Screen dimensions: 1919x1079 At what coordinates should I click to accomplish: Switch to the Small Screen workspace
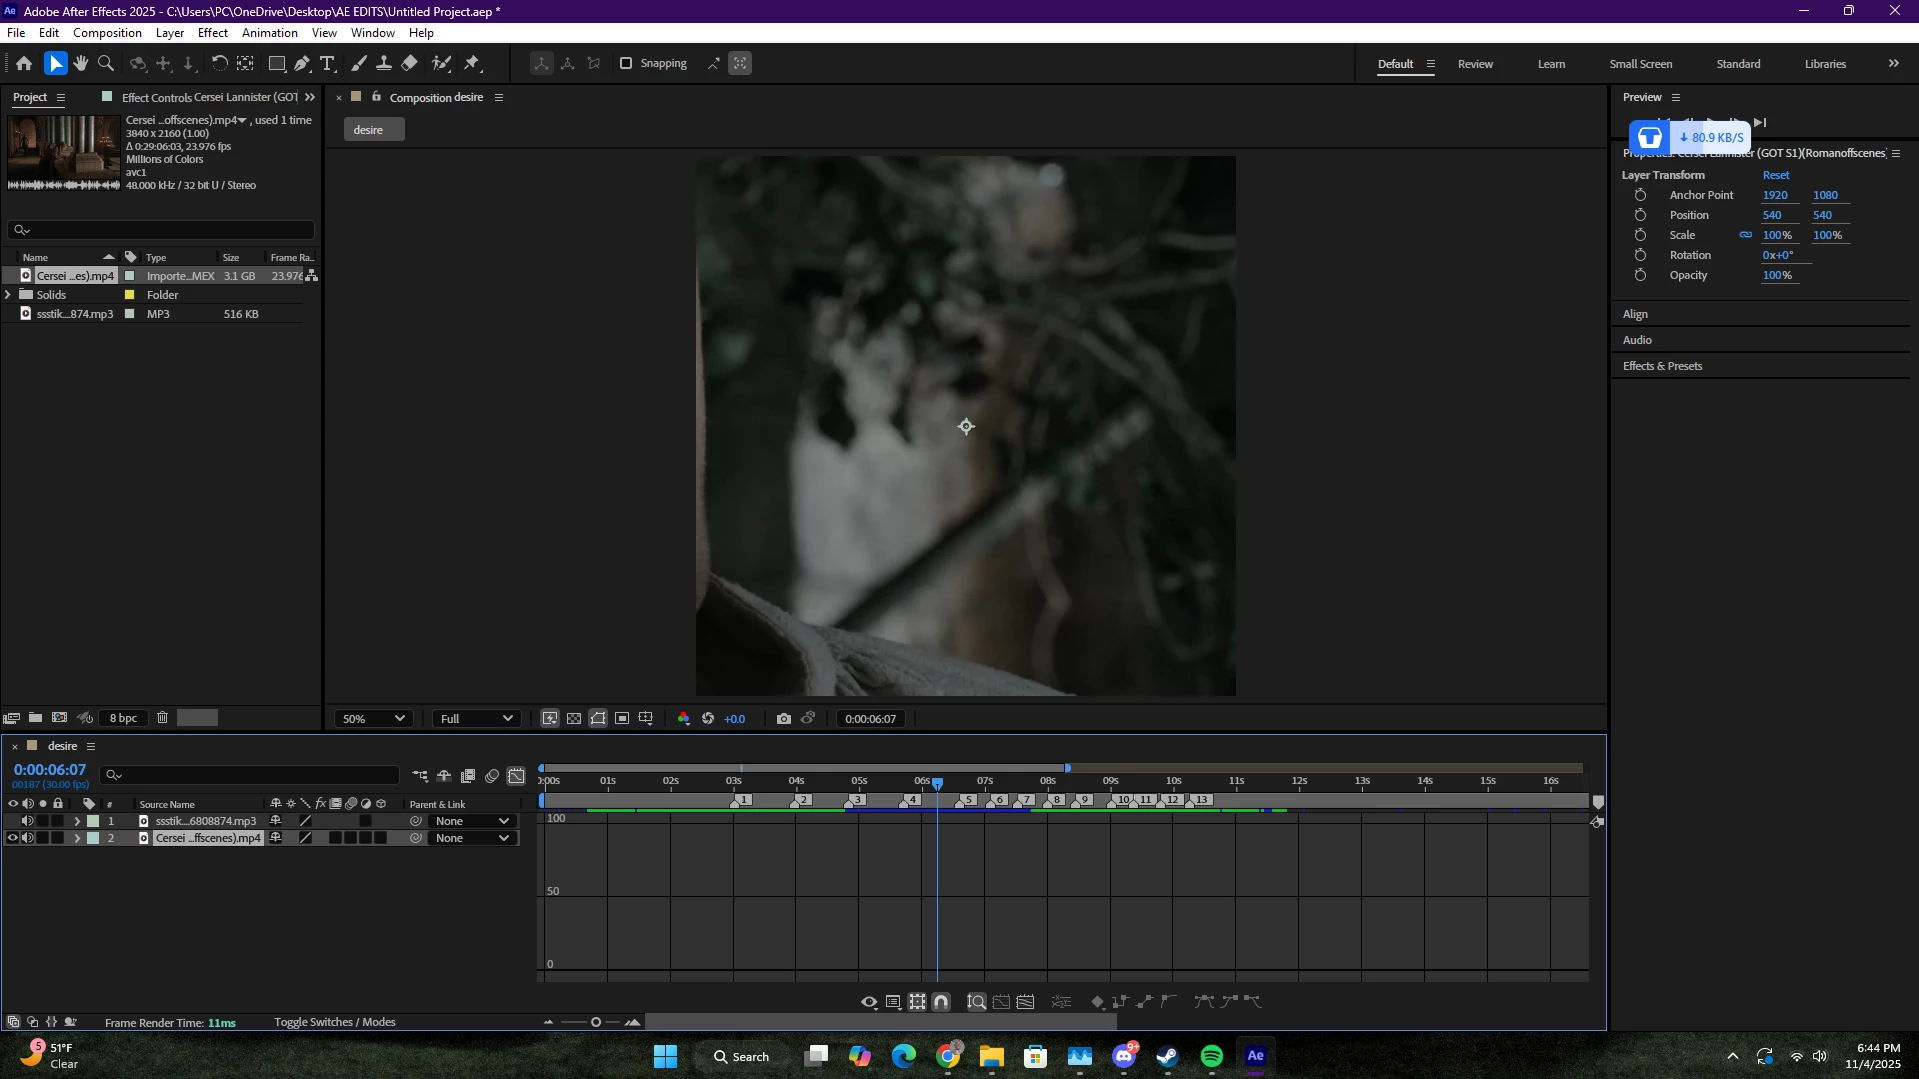coord(1641,64)
